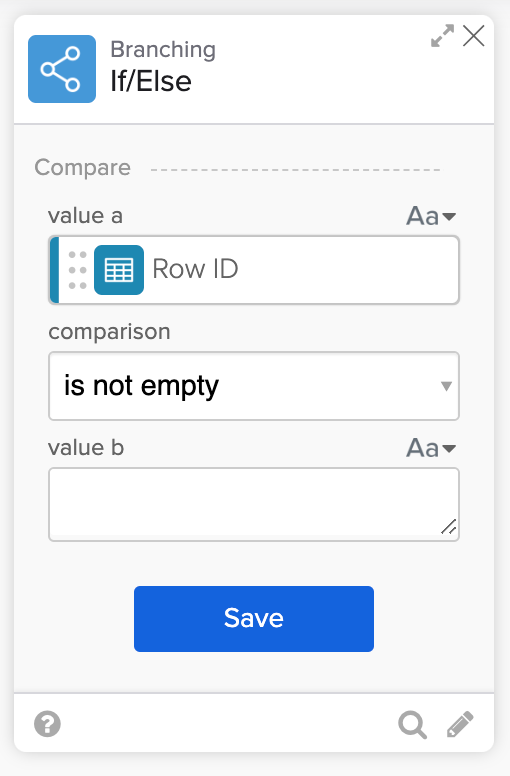Click inside the value b text field
Image resolution: width=510 pixels, height=776 pixels.
click(x=254, y=504)
